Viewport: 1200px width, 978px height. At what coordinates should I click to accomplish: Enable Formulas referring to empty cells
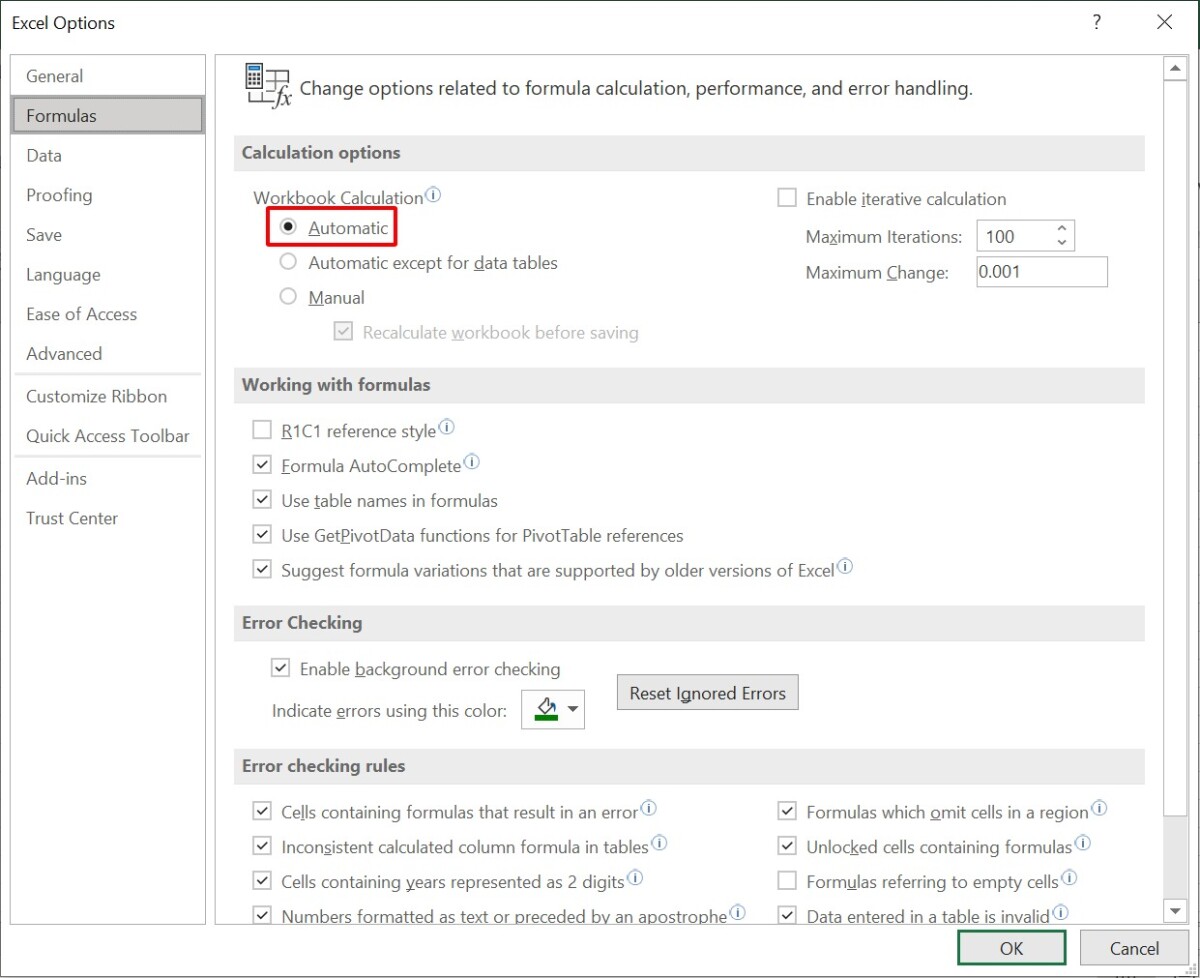(787, 881)
